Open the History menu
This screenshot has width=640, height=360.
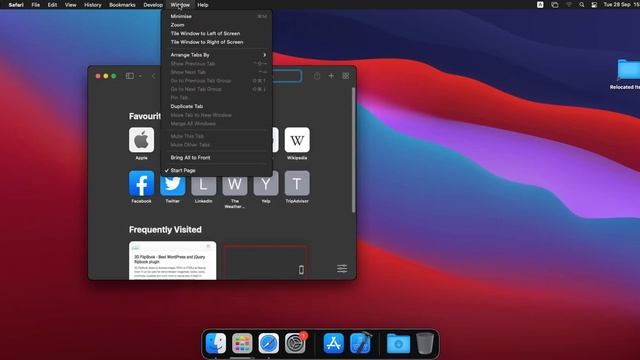(x=93, y=5)
